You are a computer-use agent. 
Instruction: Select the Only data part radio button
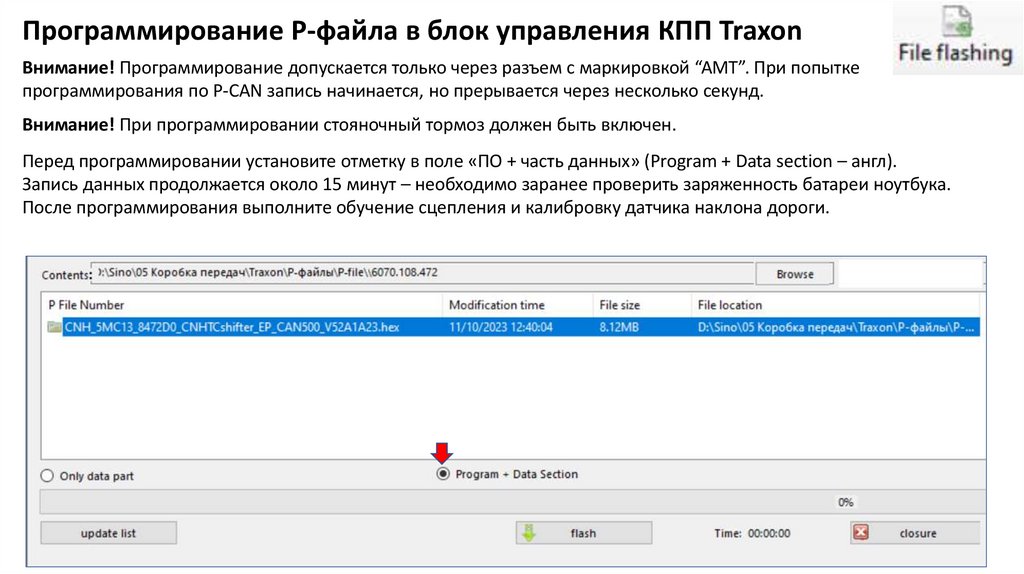click(47, 476)
